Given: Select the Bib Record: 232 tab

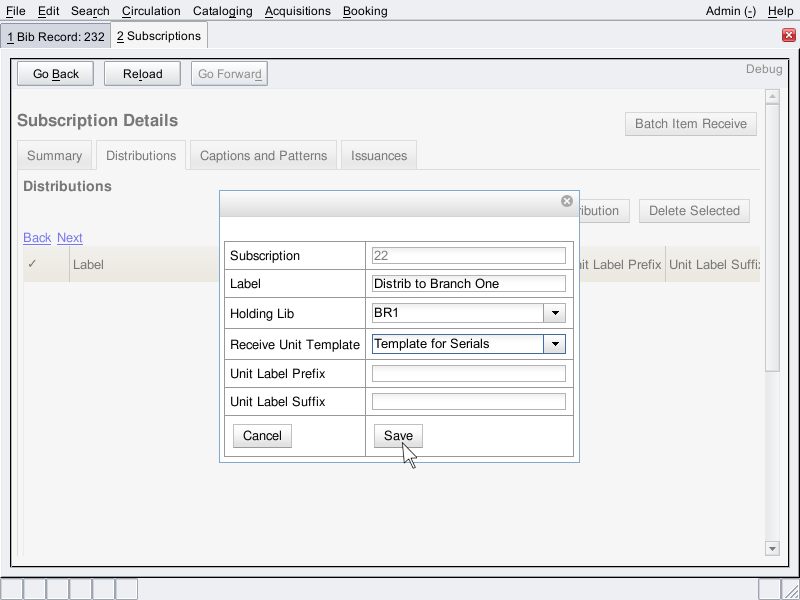Looking at the screenshot, I should (x=55, y=36).
